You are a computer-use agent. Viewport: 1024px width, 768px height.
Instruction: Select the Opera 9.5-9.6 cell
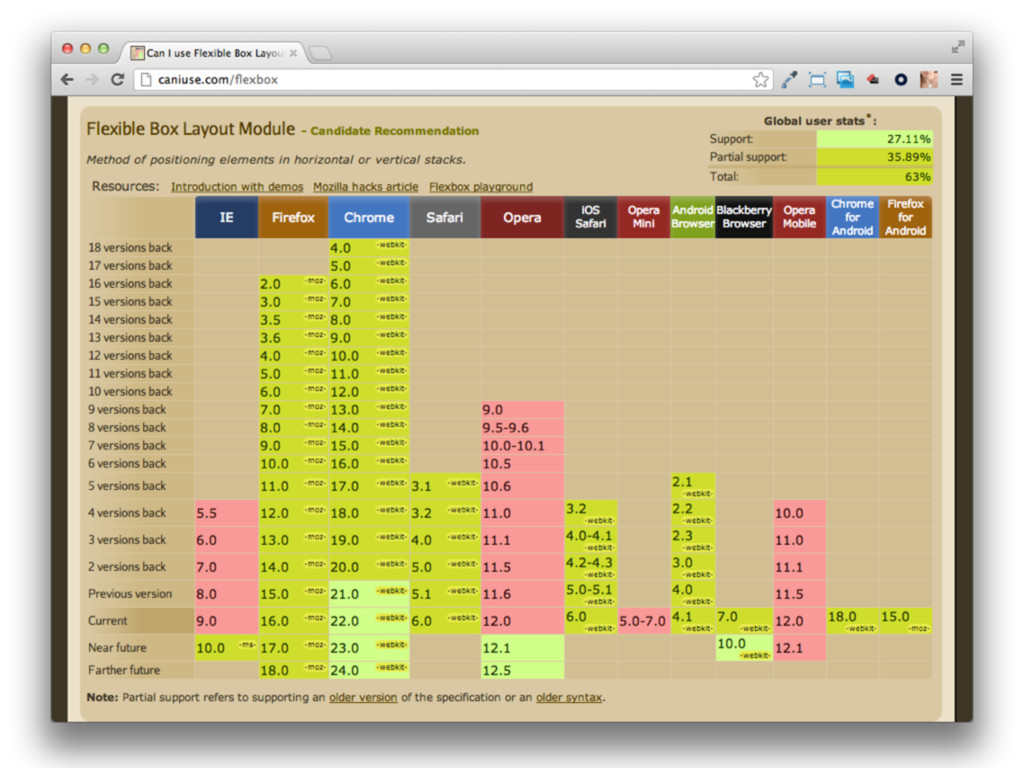522,428
